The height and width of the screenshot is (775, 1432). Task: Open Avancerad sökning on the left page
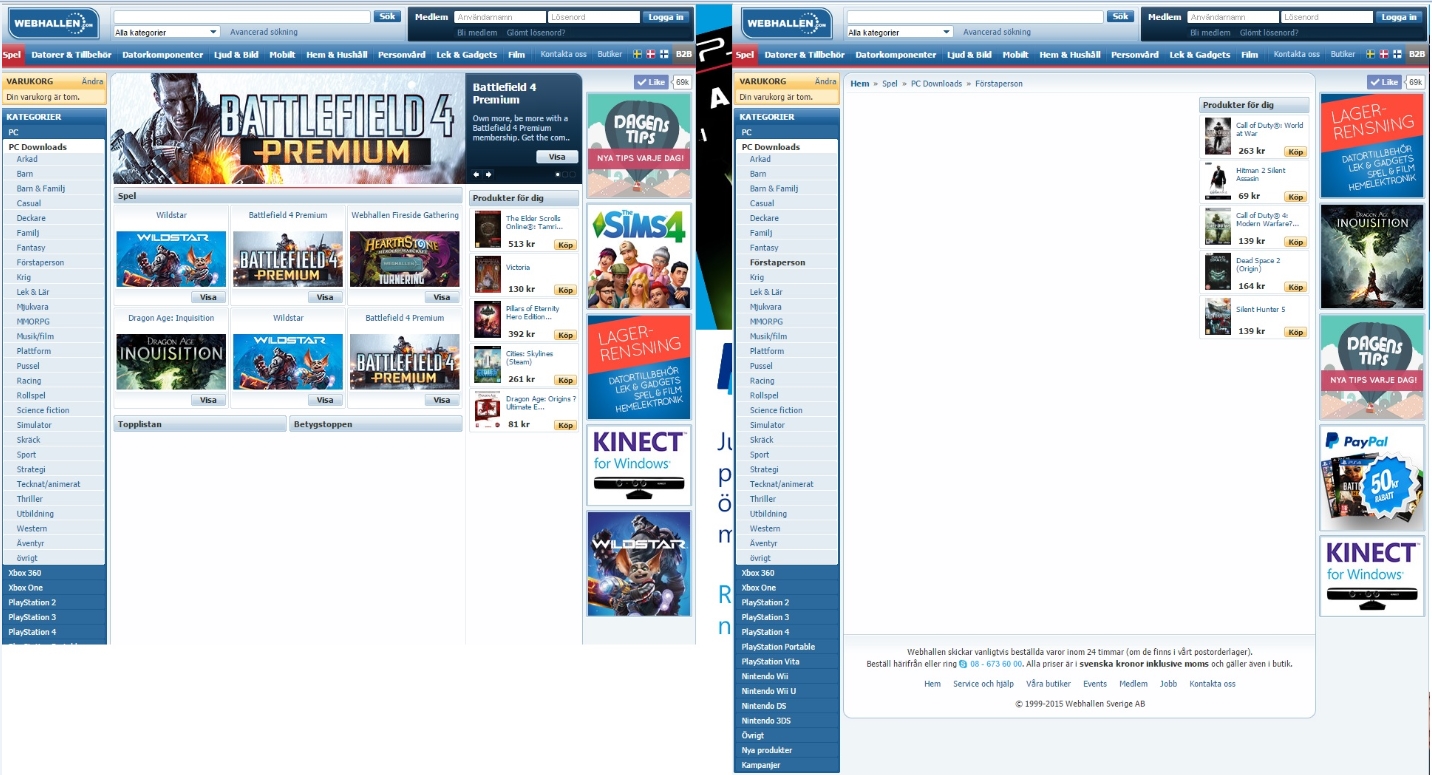click(264, 32)
